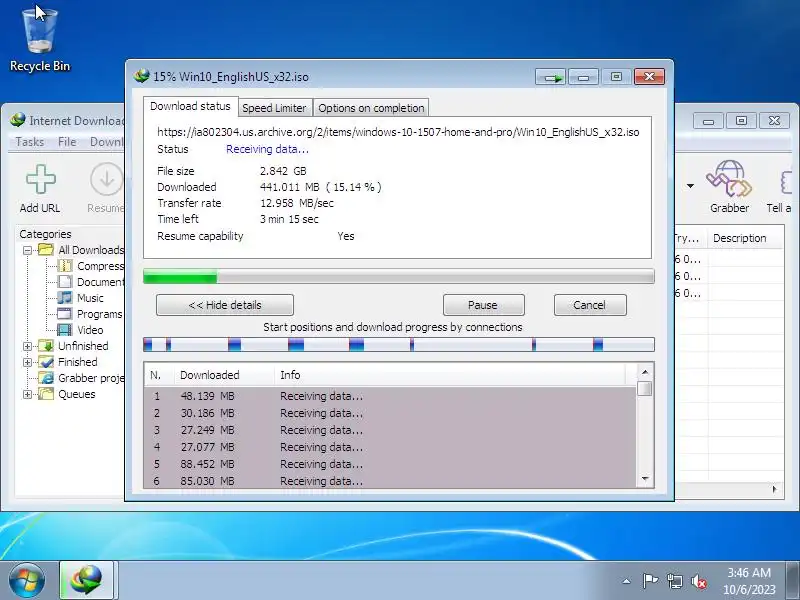Select connection row with 27.077 MB
The image size is (800, 600).
(x=390, y=447)
